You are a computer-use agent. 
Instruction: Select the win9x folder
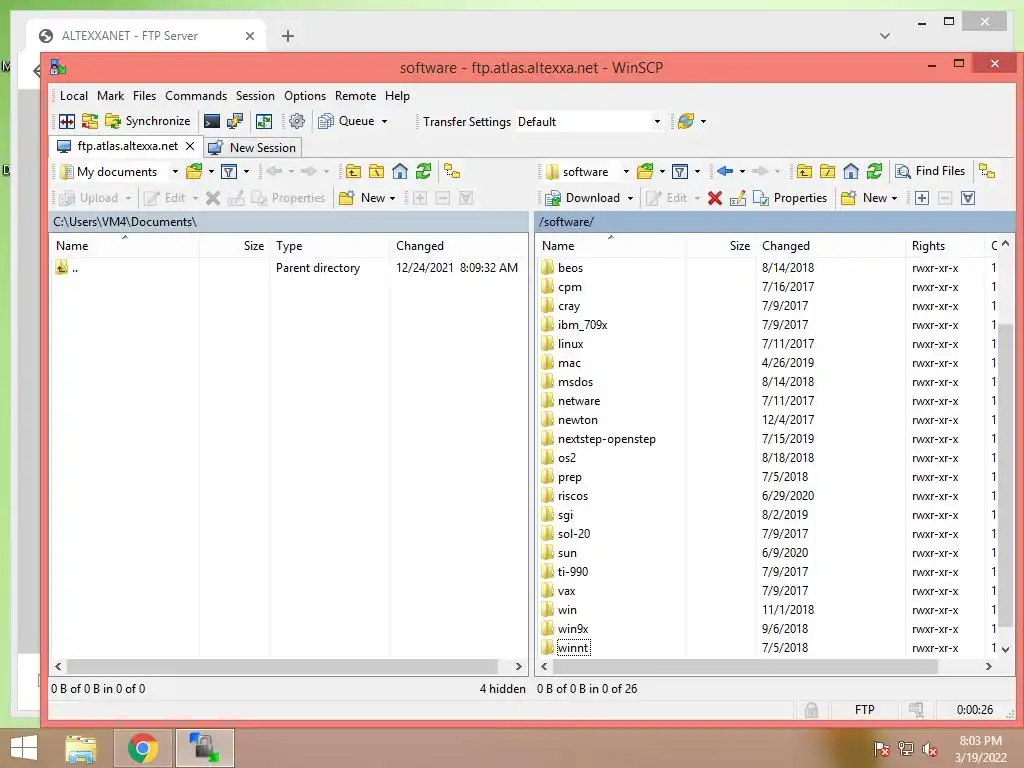[573, 629]
